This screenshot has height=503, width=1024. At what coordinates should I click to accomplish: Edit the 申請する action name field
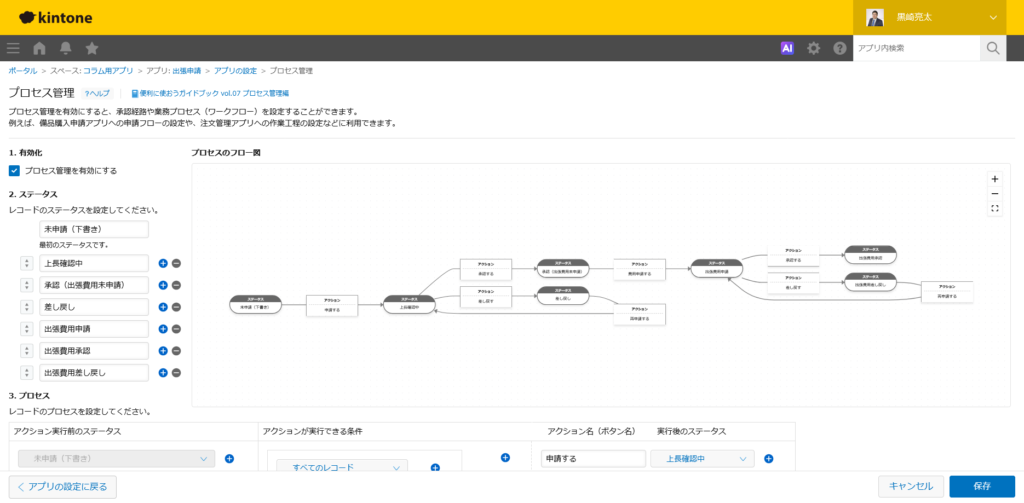point(594,459)
